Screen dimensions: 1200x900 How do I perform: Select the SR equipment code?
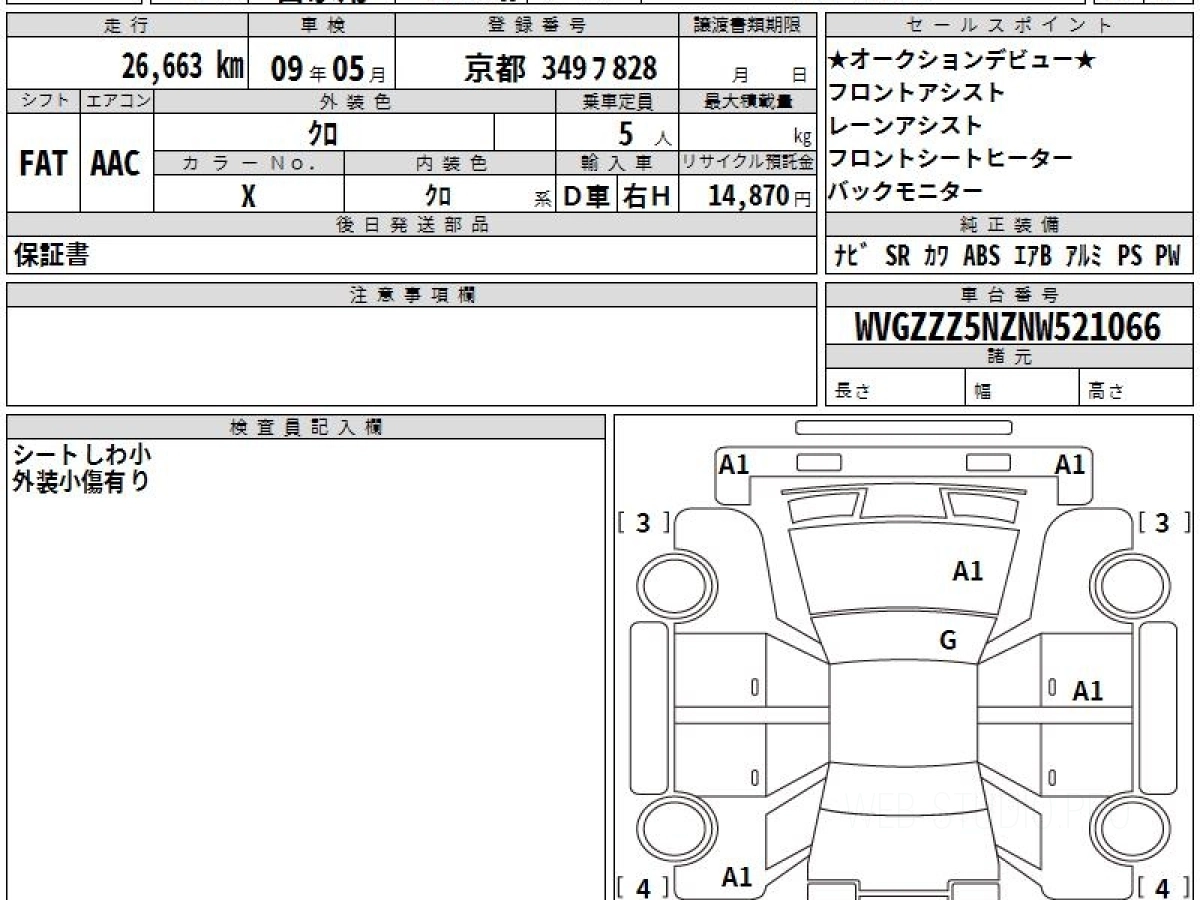[x=898, y=255]
